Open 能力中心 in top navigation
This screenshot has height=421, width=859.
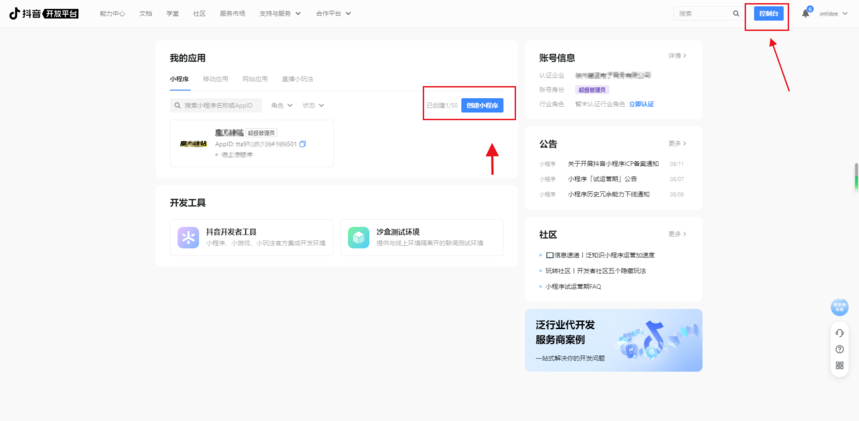click(113, 14)
